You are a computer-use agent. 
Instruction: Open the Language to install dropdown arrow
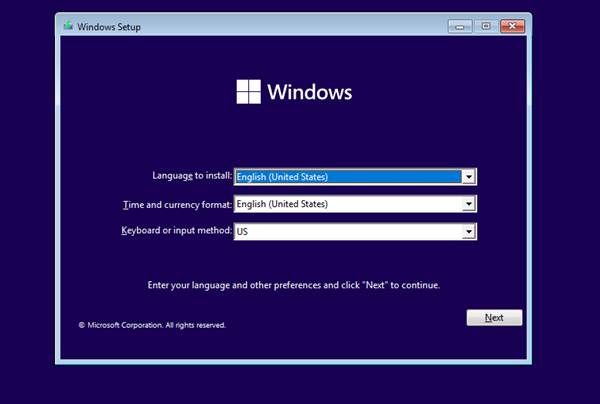click(x=469, y=177)
